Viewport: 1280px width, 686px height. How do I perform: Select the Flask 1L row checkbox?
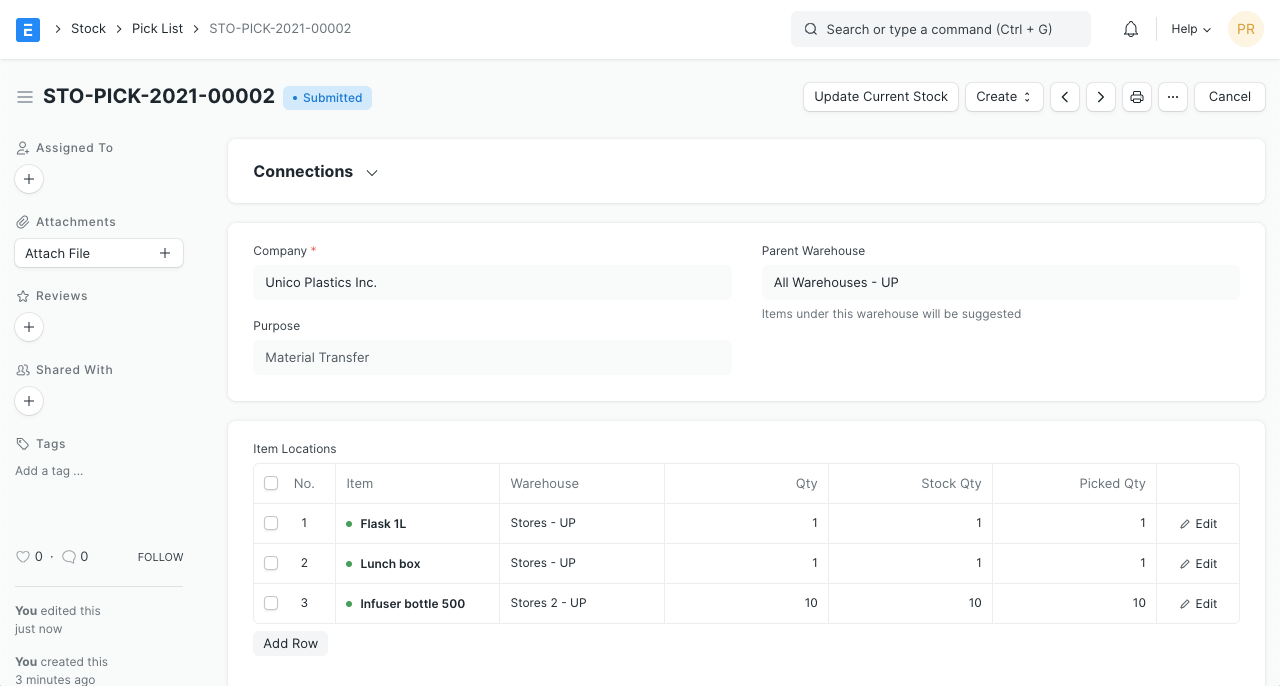(x=271, y=523)
